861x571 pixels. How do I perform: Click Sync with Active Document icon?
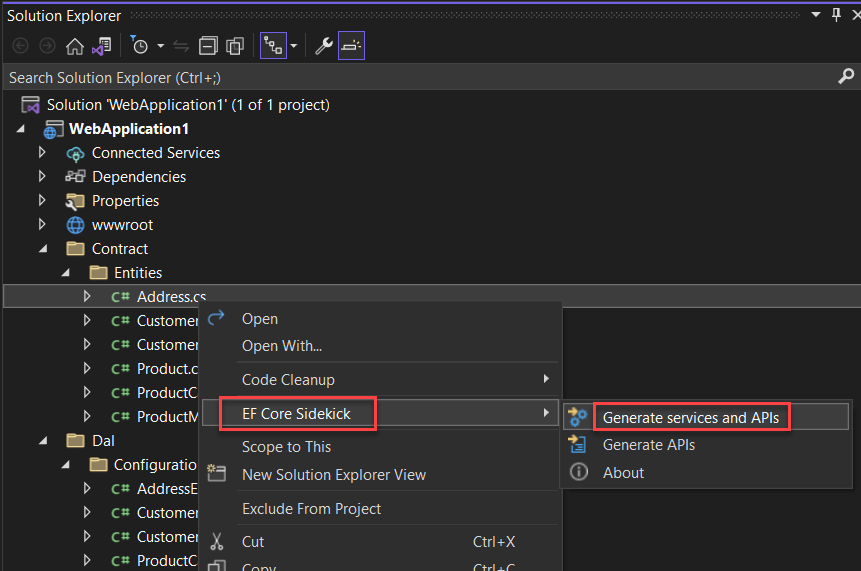tap(181, 47)
